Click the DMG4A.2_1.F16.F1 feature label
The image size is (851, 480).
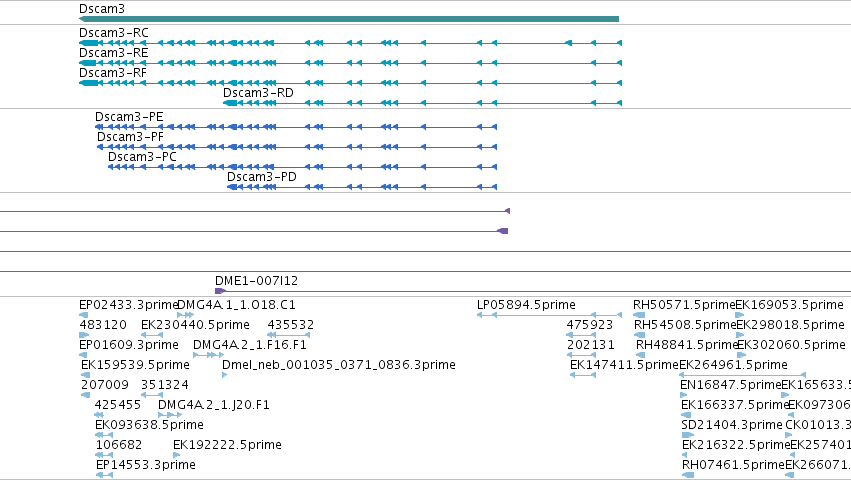250,345
